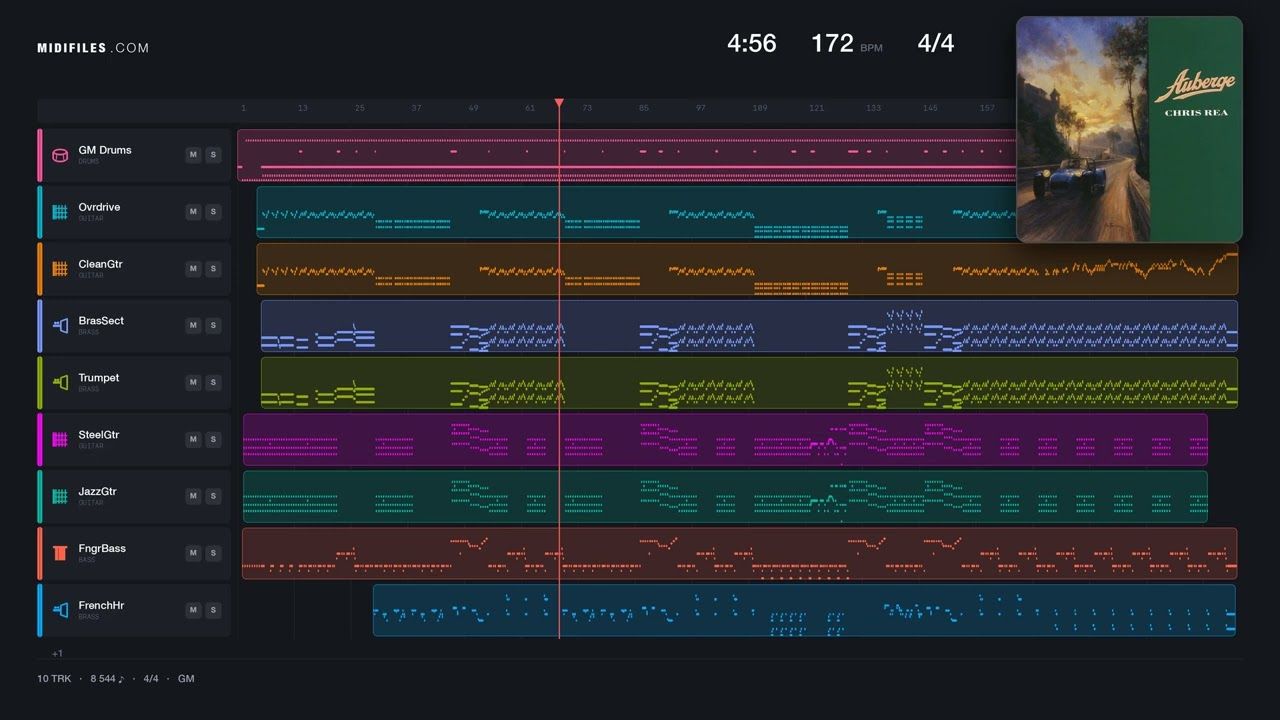Jump to bar 97 on the timeline ruler
Viewport: 1280px width, 720px height.
coord(701,108)
